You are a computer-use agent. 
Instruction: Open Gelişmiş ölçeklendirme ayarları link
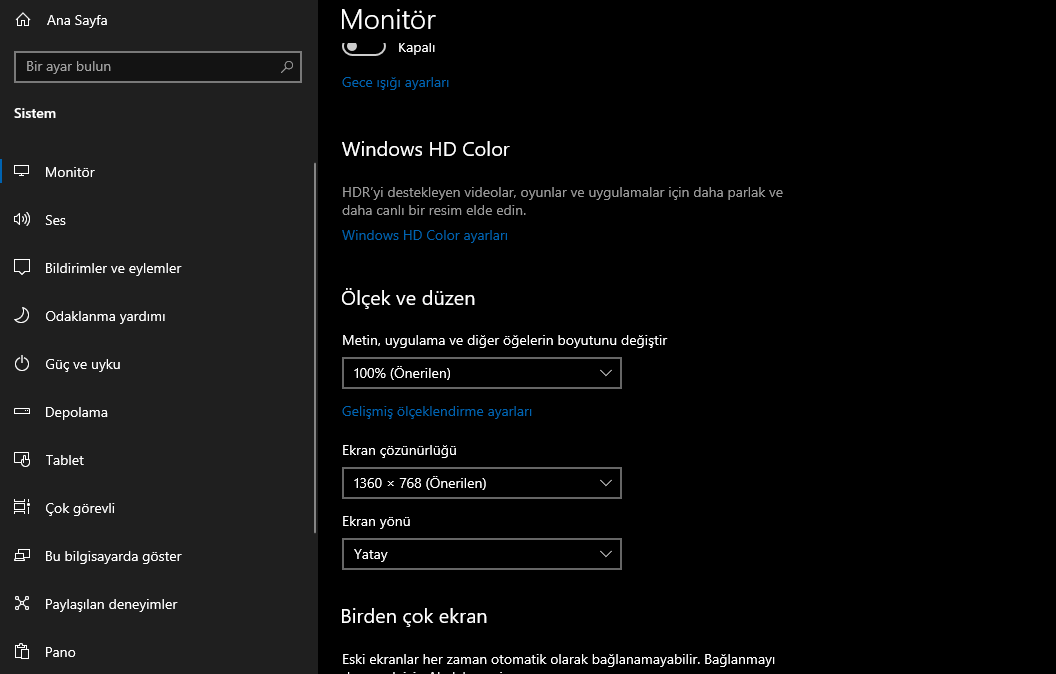coord(437,411)
